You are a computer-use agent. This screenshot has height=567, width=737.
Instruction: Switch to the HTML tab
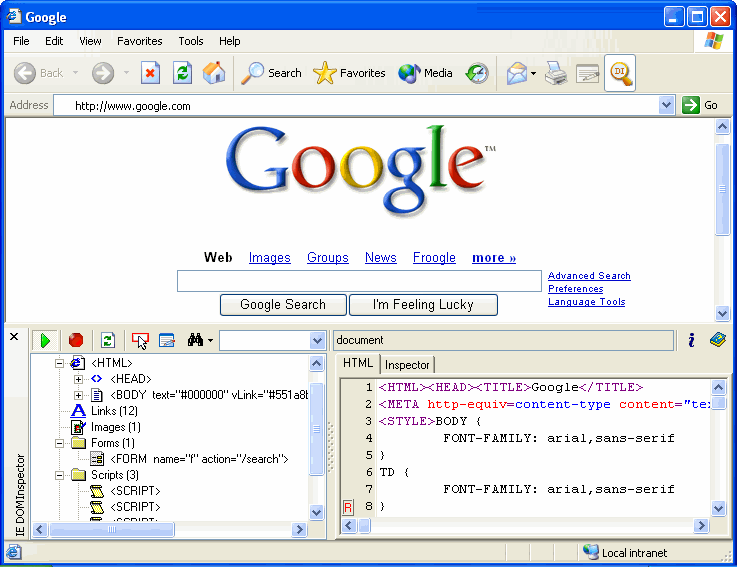coord(358,363)
